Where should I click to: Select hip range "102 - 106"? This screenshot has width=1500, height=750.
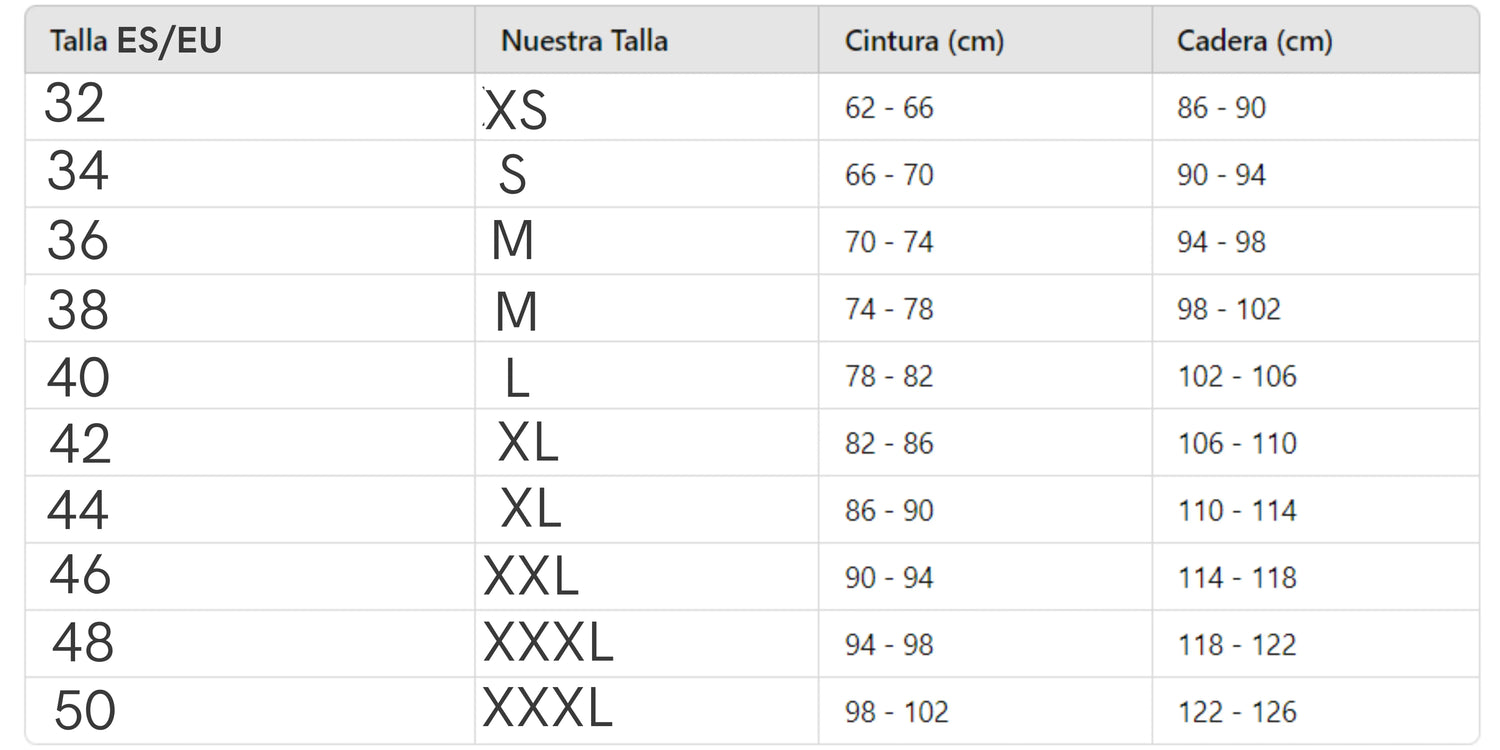(x=1236, y=376)
